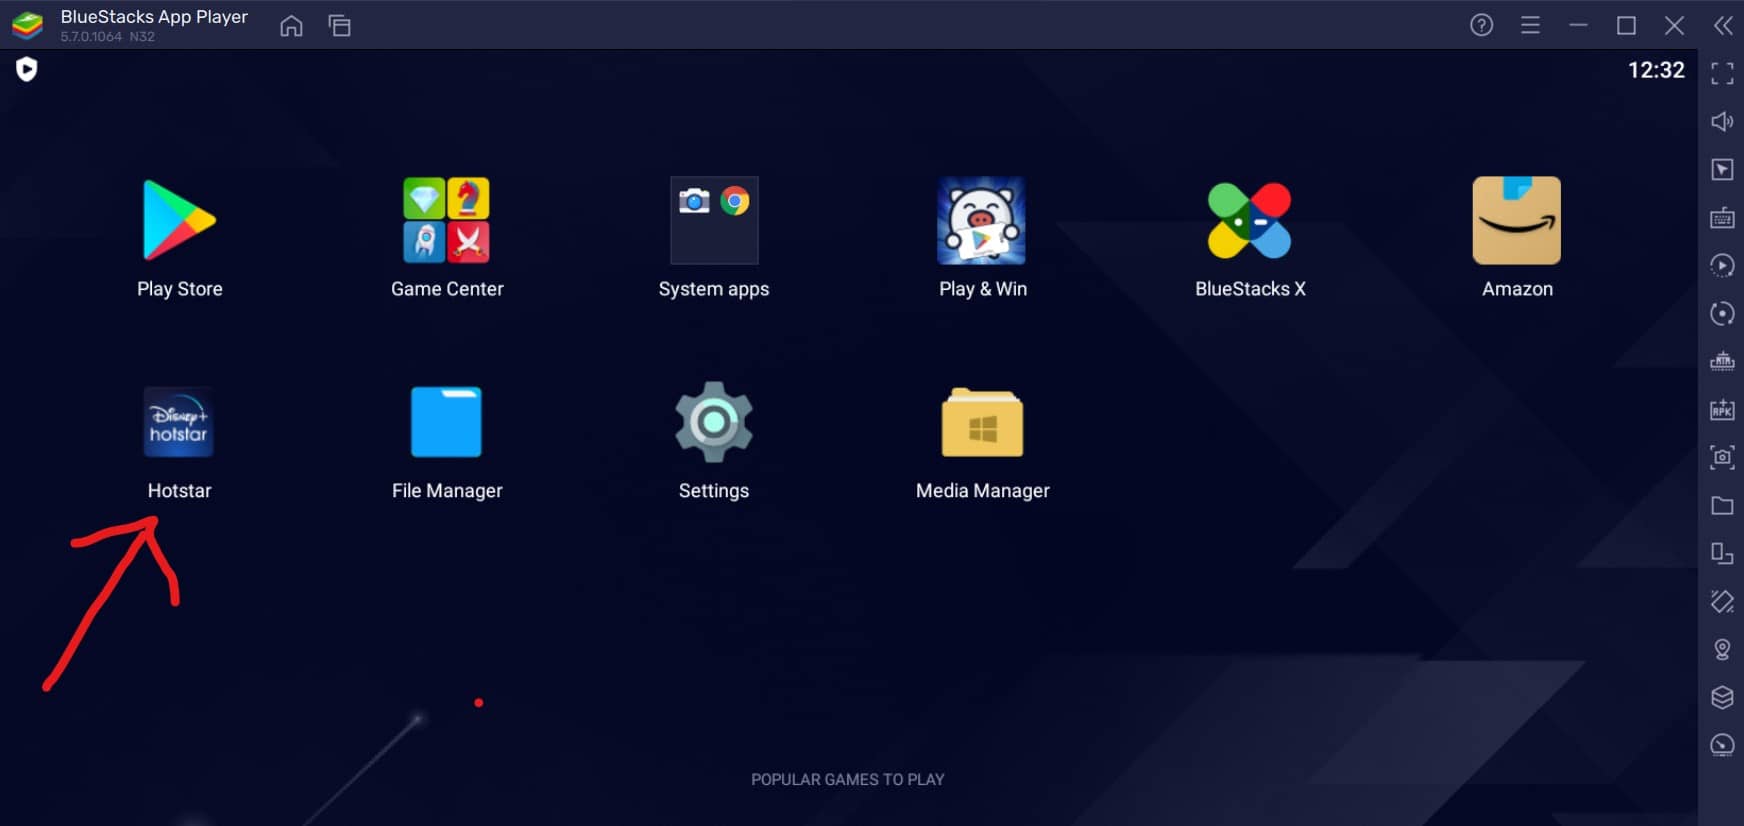Click the camera icon inside System apps
Screen dimensions: 1744x826
click(694, 201)
